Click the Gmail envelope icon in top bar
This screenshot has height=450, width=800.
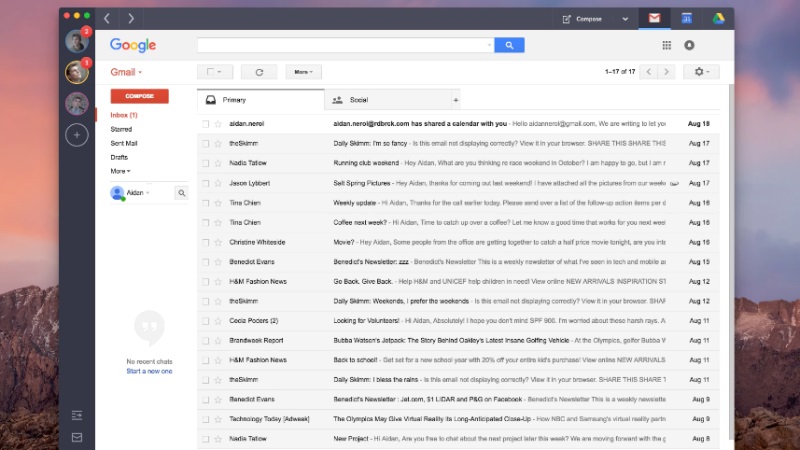655,18
